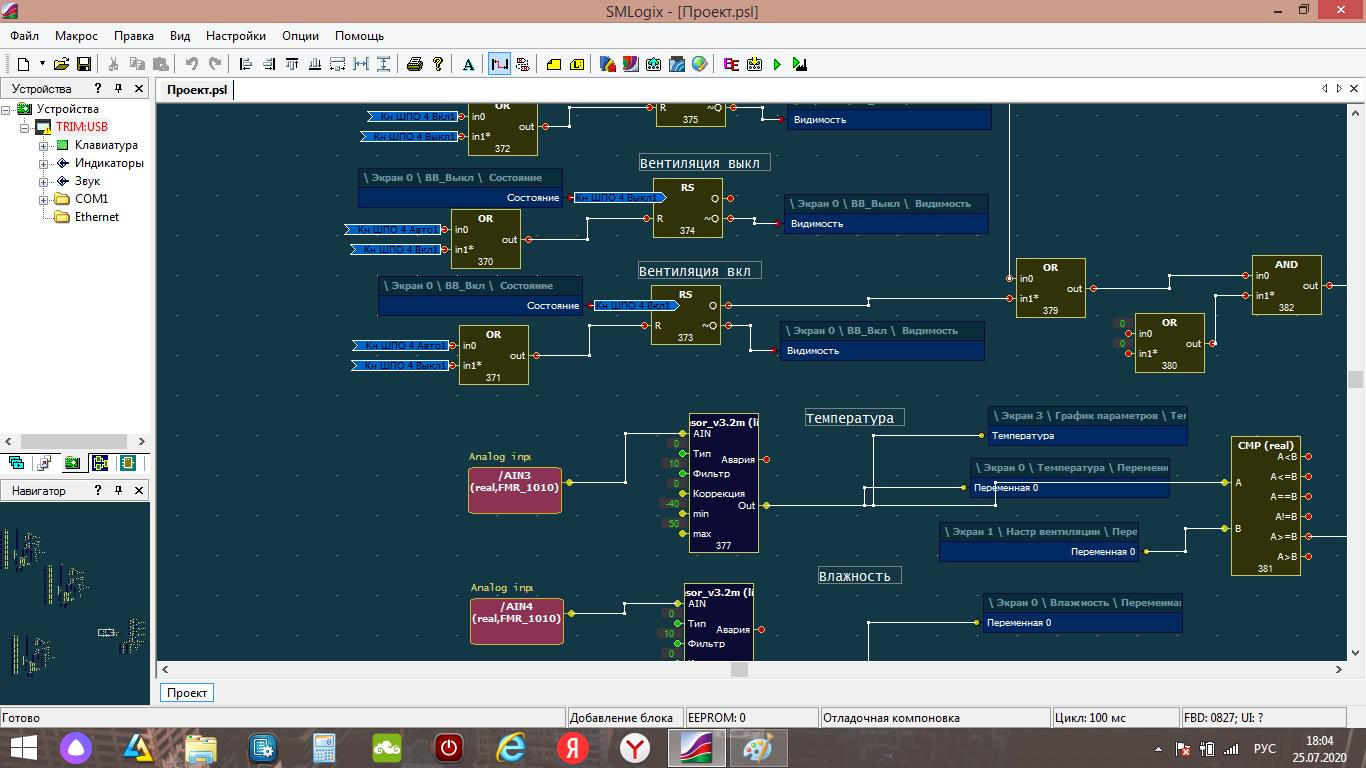Open Yandex Browser from the taskbar

tap(634, 747)
